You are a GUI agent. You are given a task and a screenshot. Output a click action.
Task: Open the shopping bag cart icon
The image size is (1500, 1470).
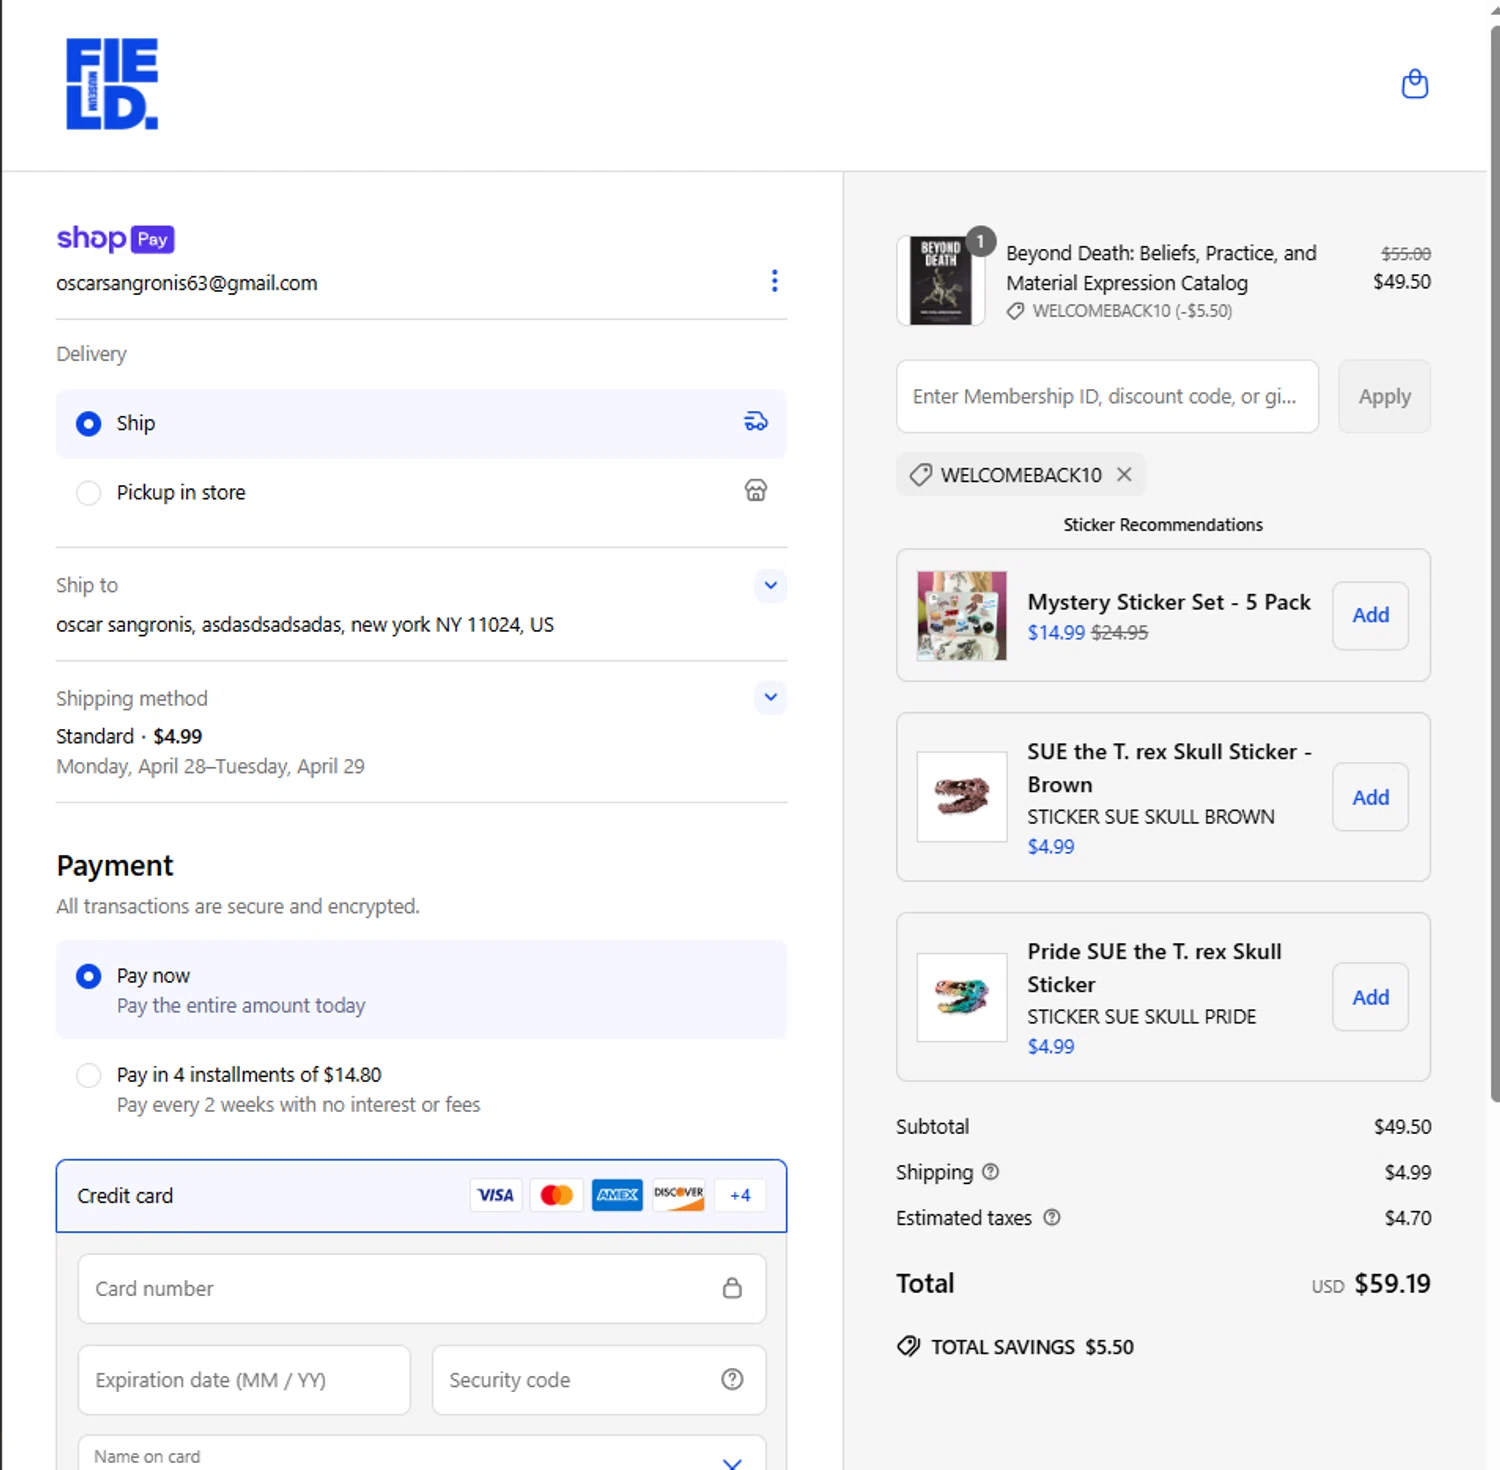[x=1414, y=84]
